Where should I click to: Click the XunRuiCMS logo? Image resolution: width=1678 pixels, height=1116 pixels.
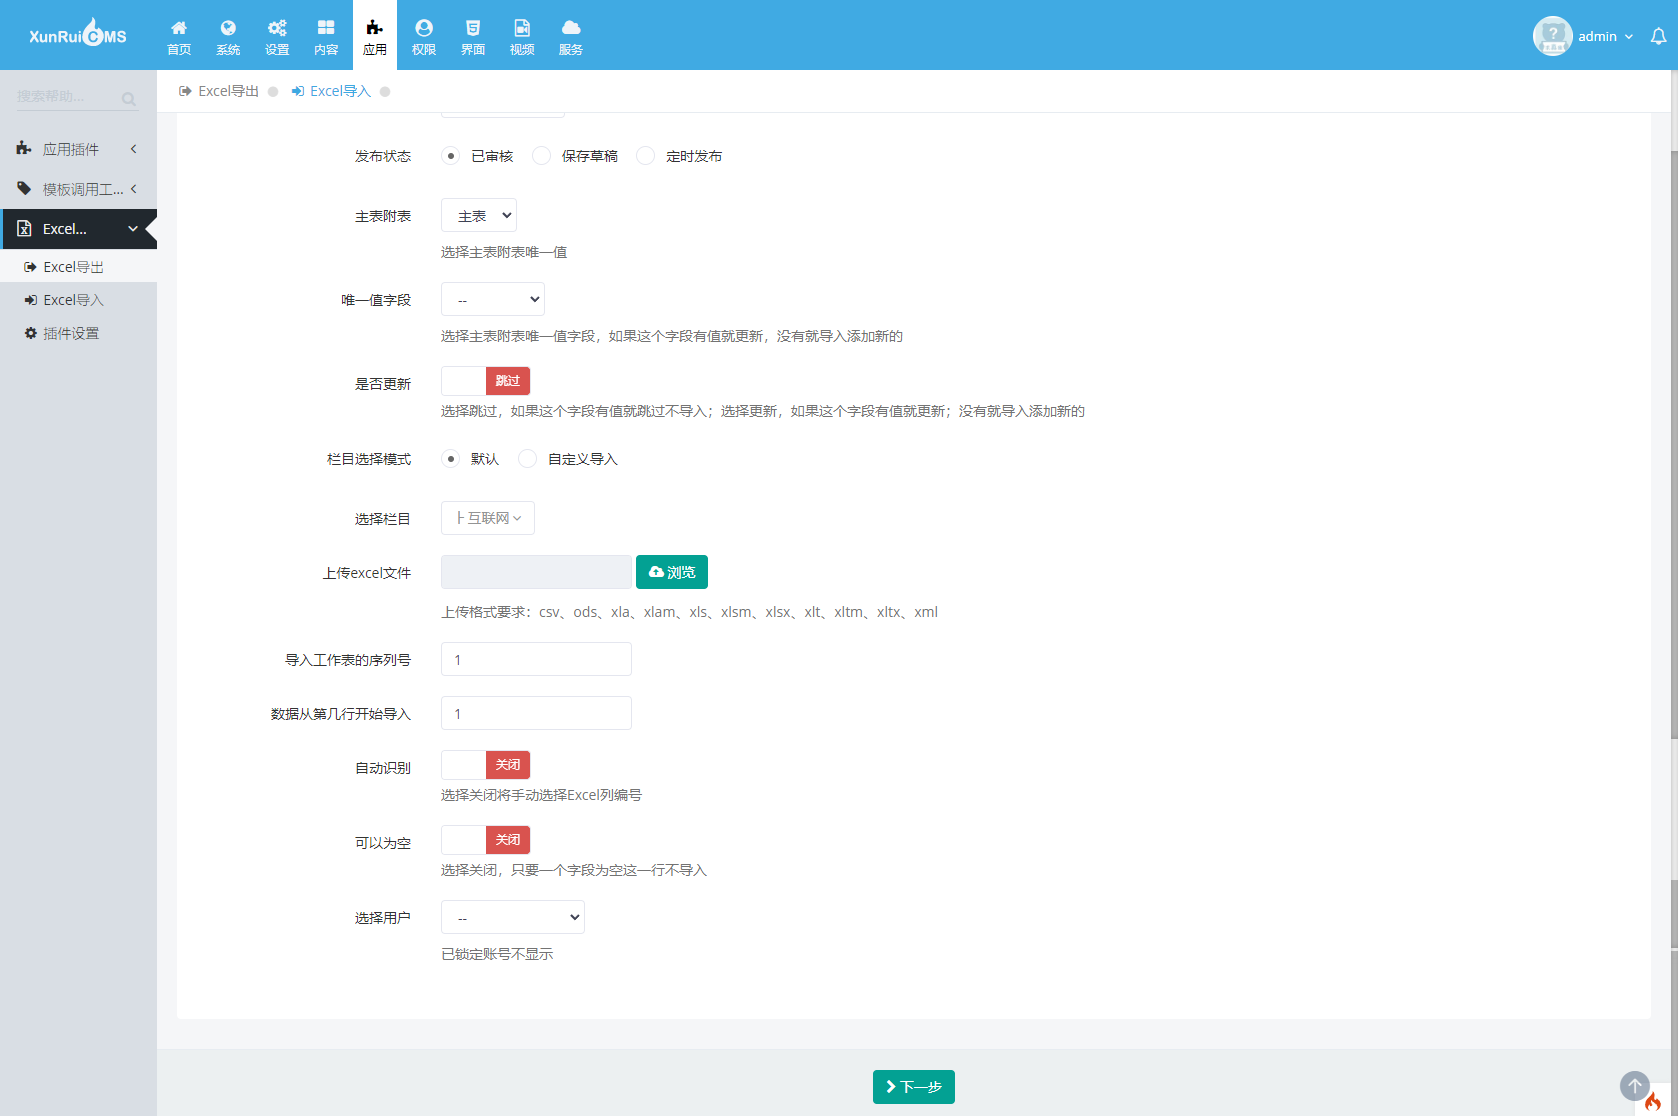[78, 35]
